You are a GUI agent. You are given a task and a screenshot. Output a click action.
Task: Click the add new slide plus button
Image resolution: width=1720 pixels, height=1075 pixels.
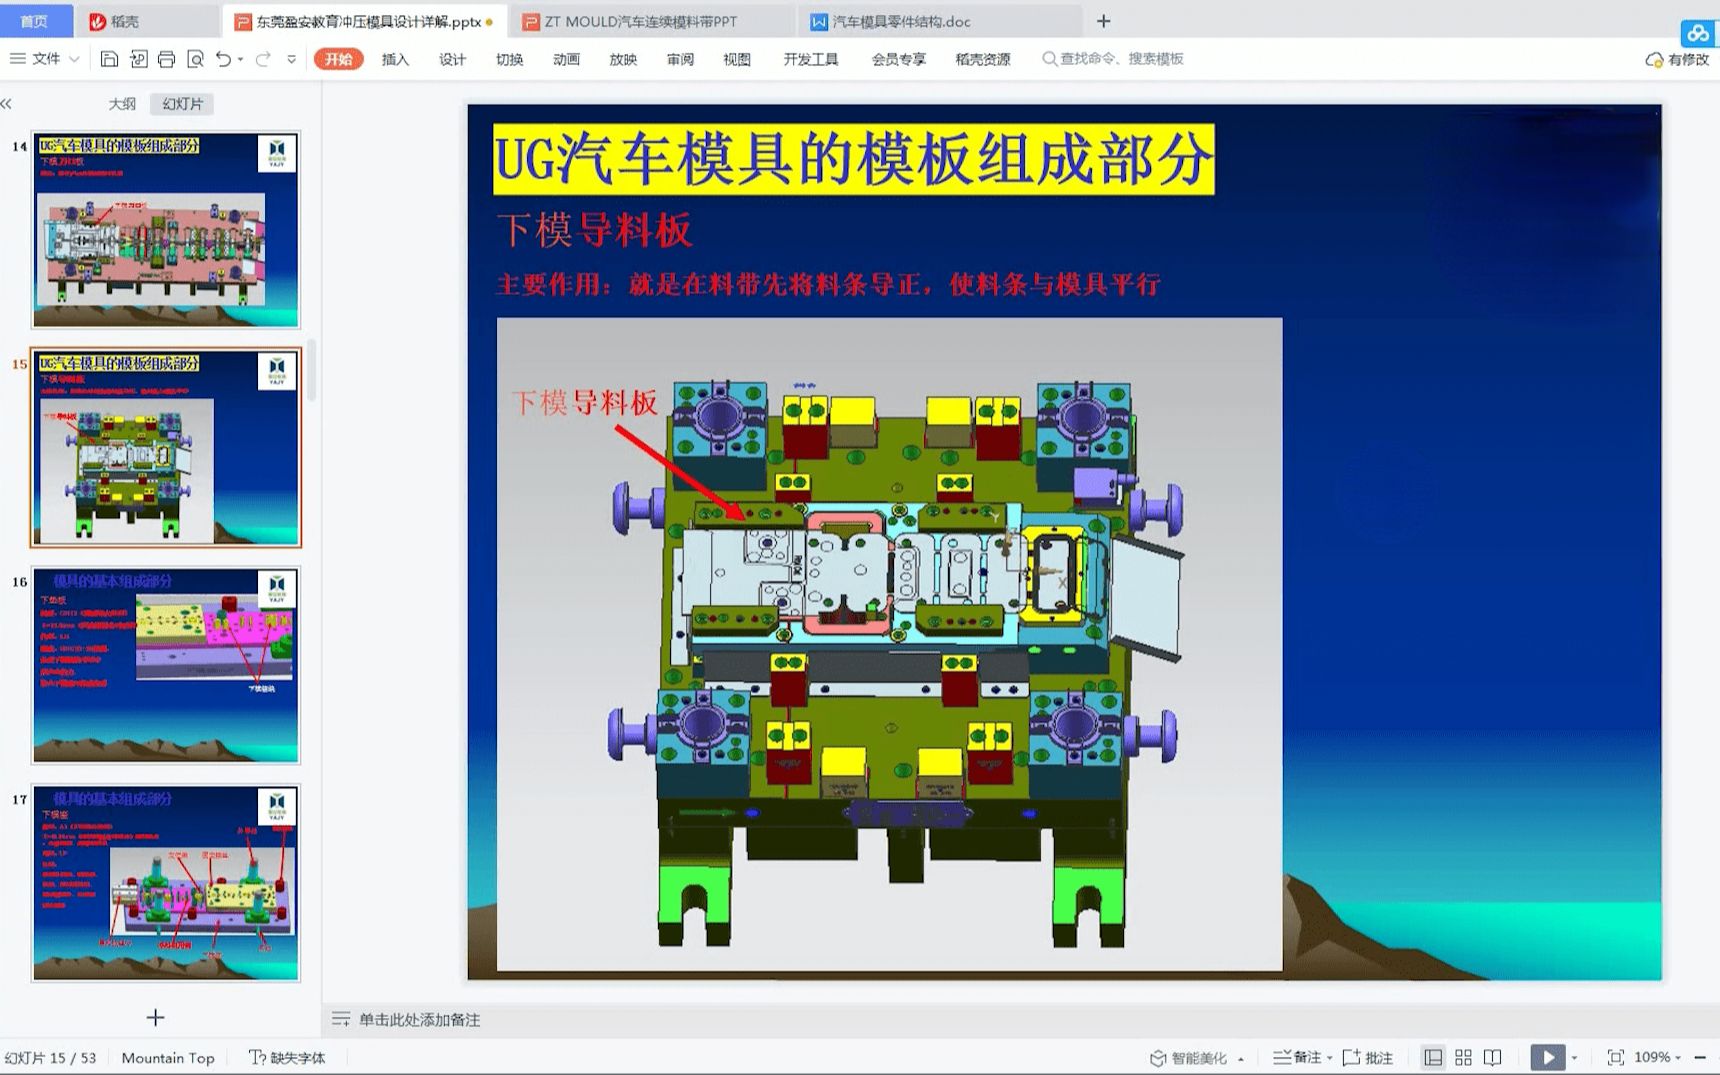(155, 1018)
